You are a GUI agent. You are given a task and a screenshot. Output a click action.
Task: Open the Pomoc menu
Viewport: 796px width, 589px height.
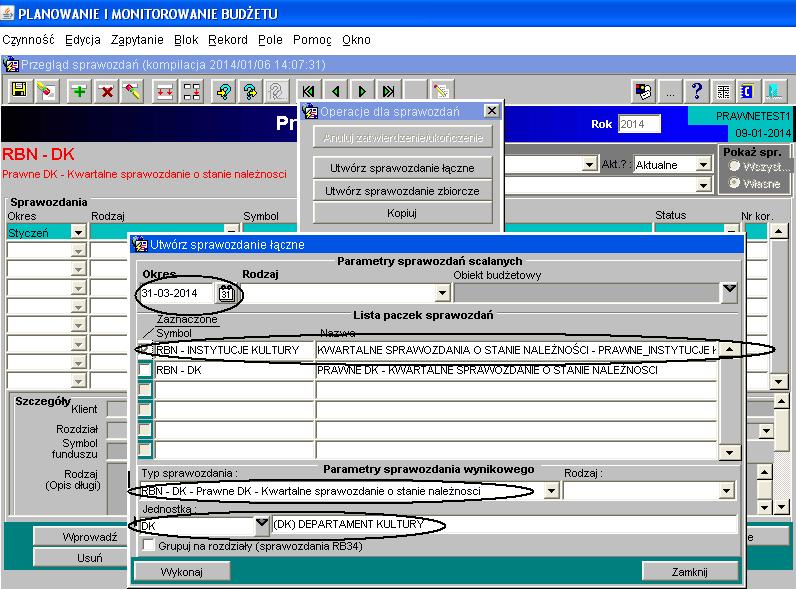(312, 40)
